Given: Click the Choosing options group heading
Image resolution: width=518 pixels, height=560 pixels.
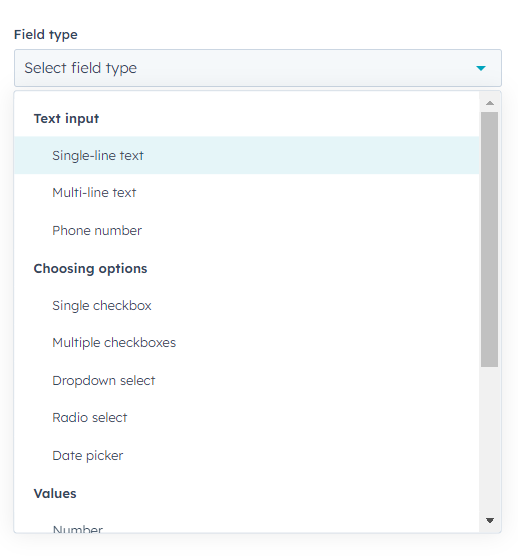Looking at the screenshot, I should [x=90, y=269].
